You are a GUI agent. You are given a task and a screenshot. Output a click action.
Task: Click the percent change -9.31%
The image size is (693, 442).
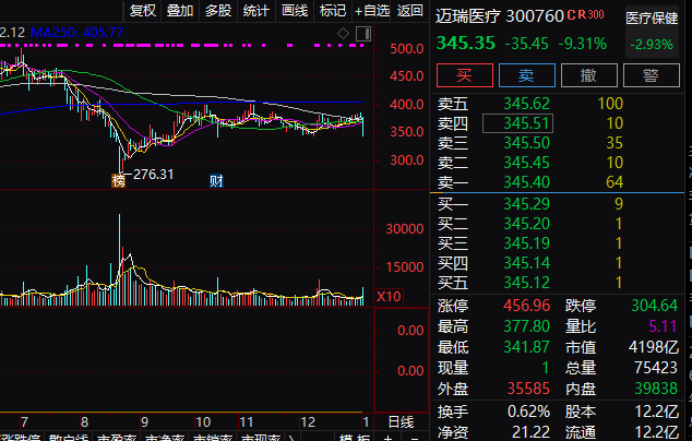coord(583,44)
